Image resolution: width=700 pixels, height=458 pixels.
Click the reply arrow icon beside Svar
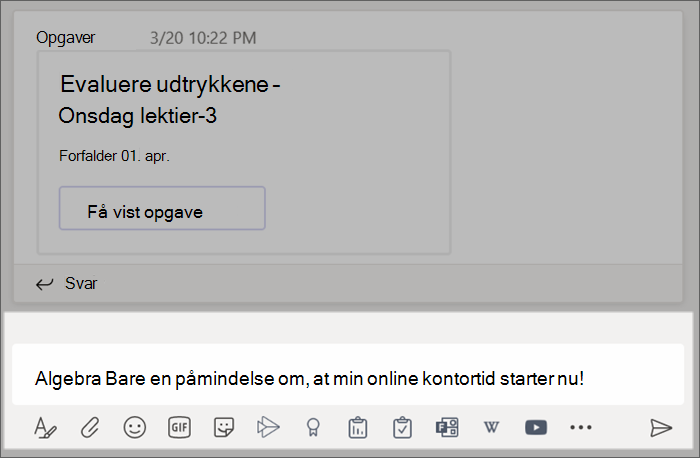point(45,284)
